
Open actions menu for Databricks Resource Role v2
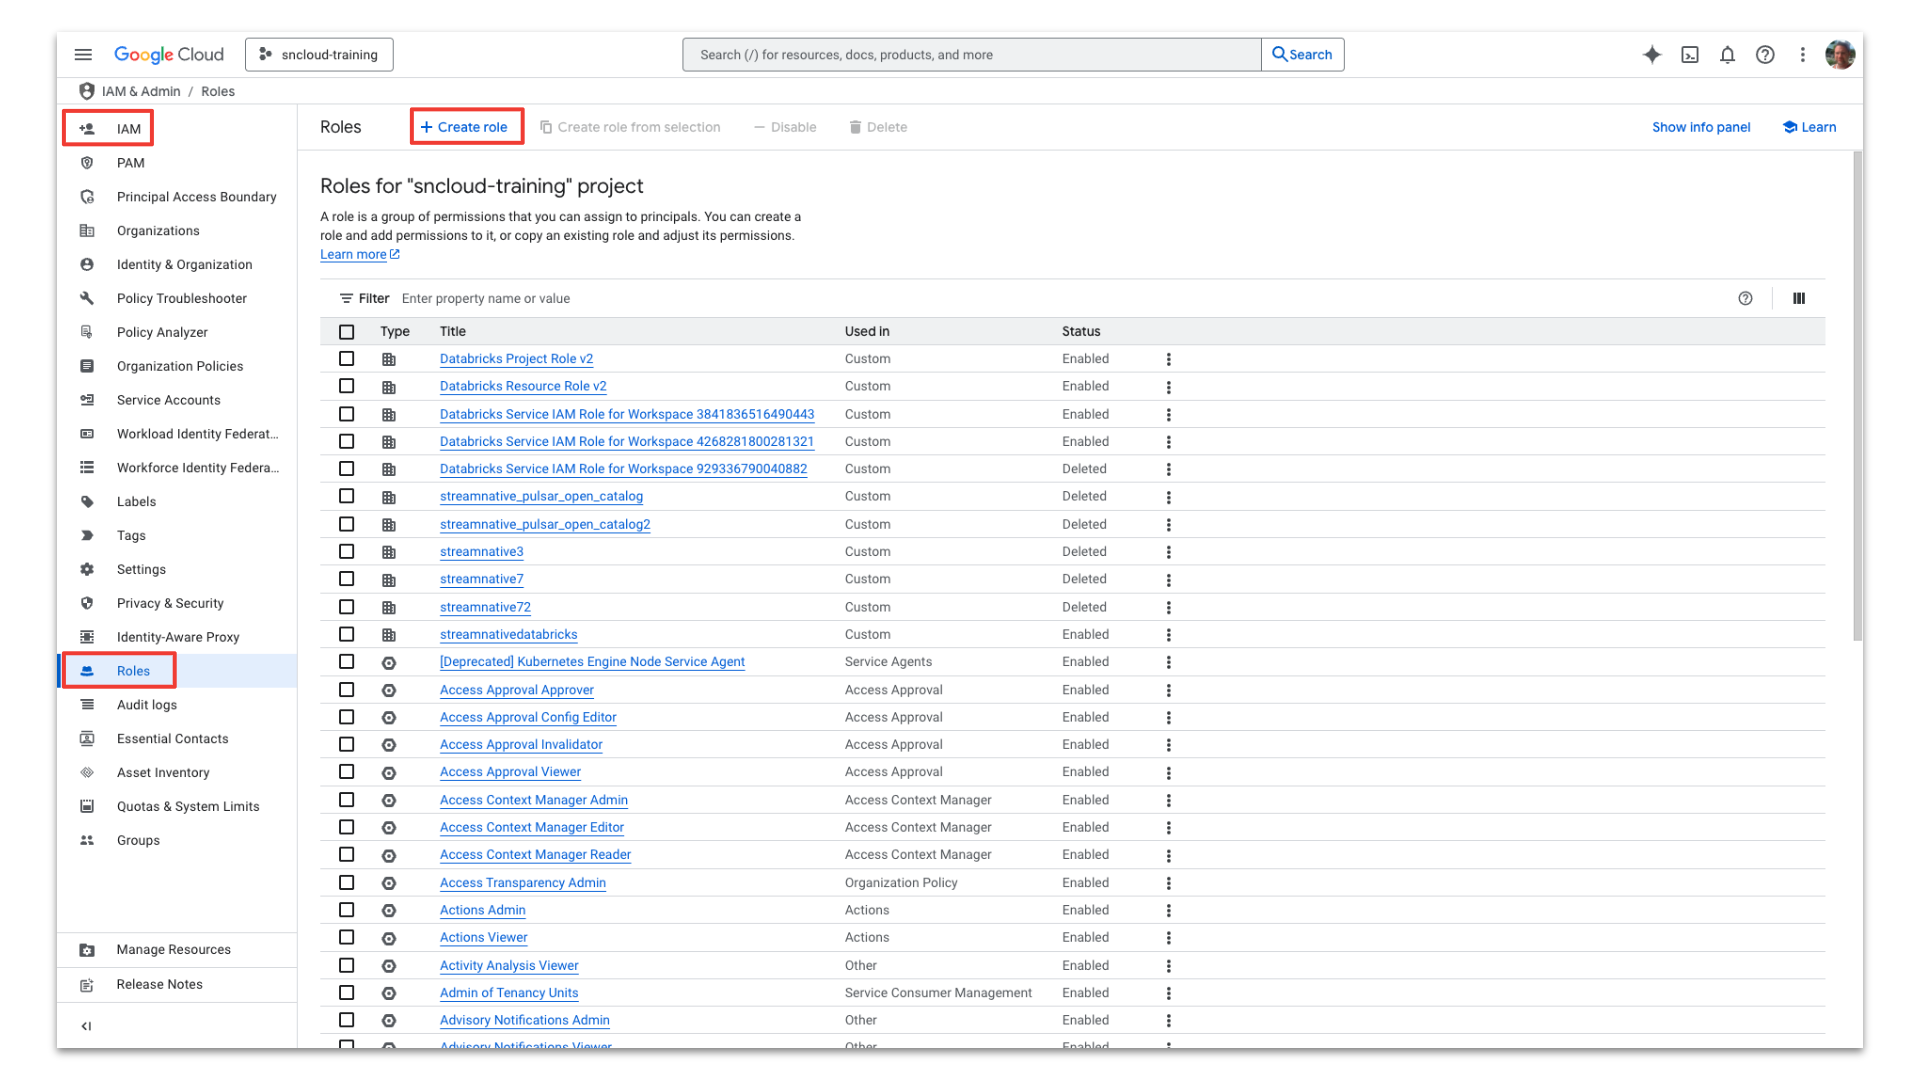1168,387
